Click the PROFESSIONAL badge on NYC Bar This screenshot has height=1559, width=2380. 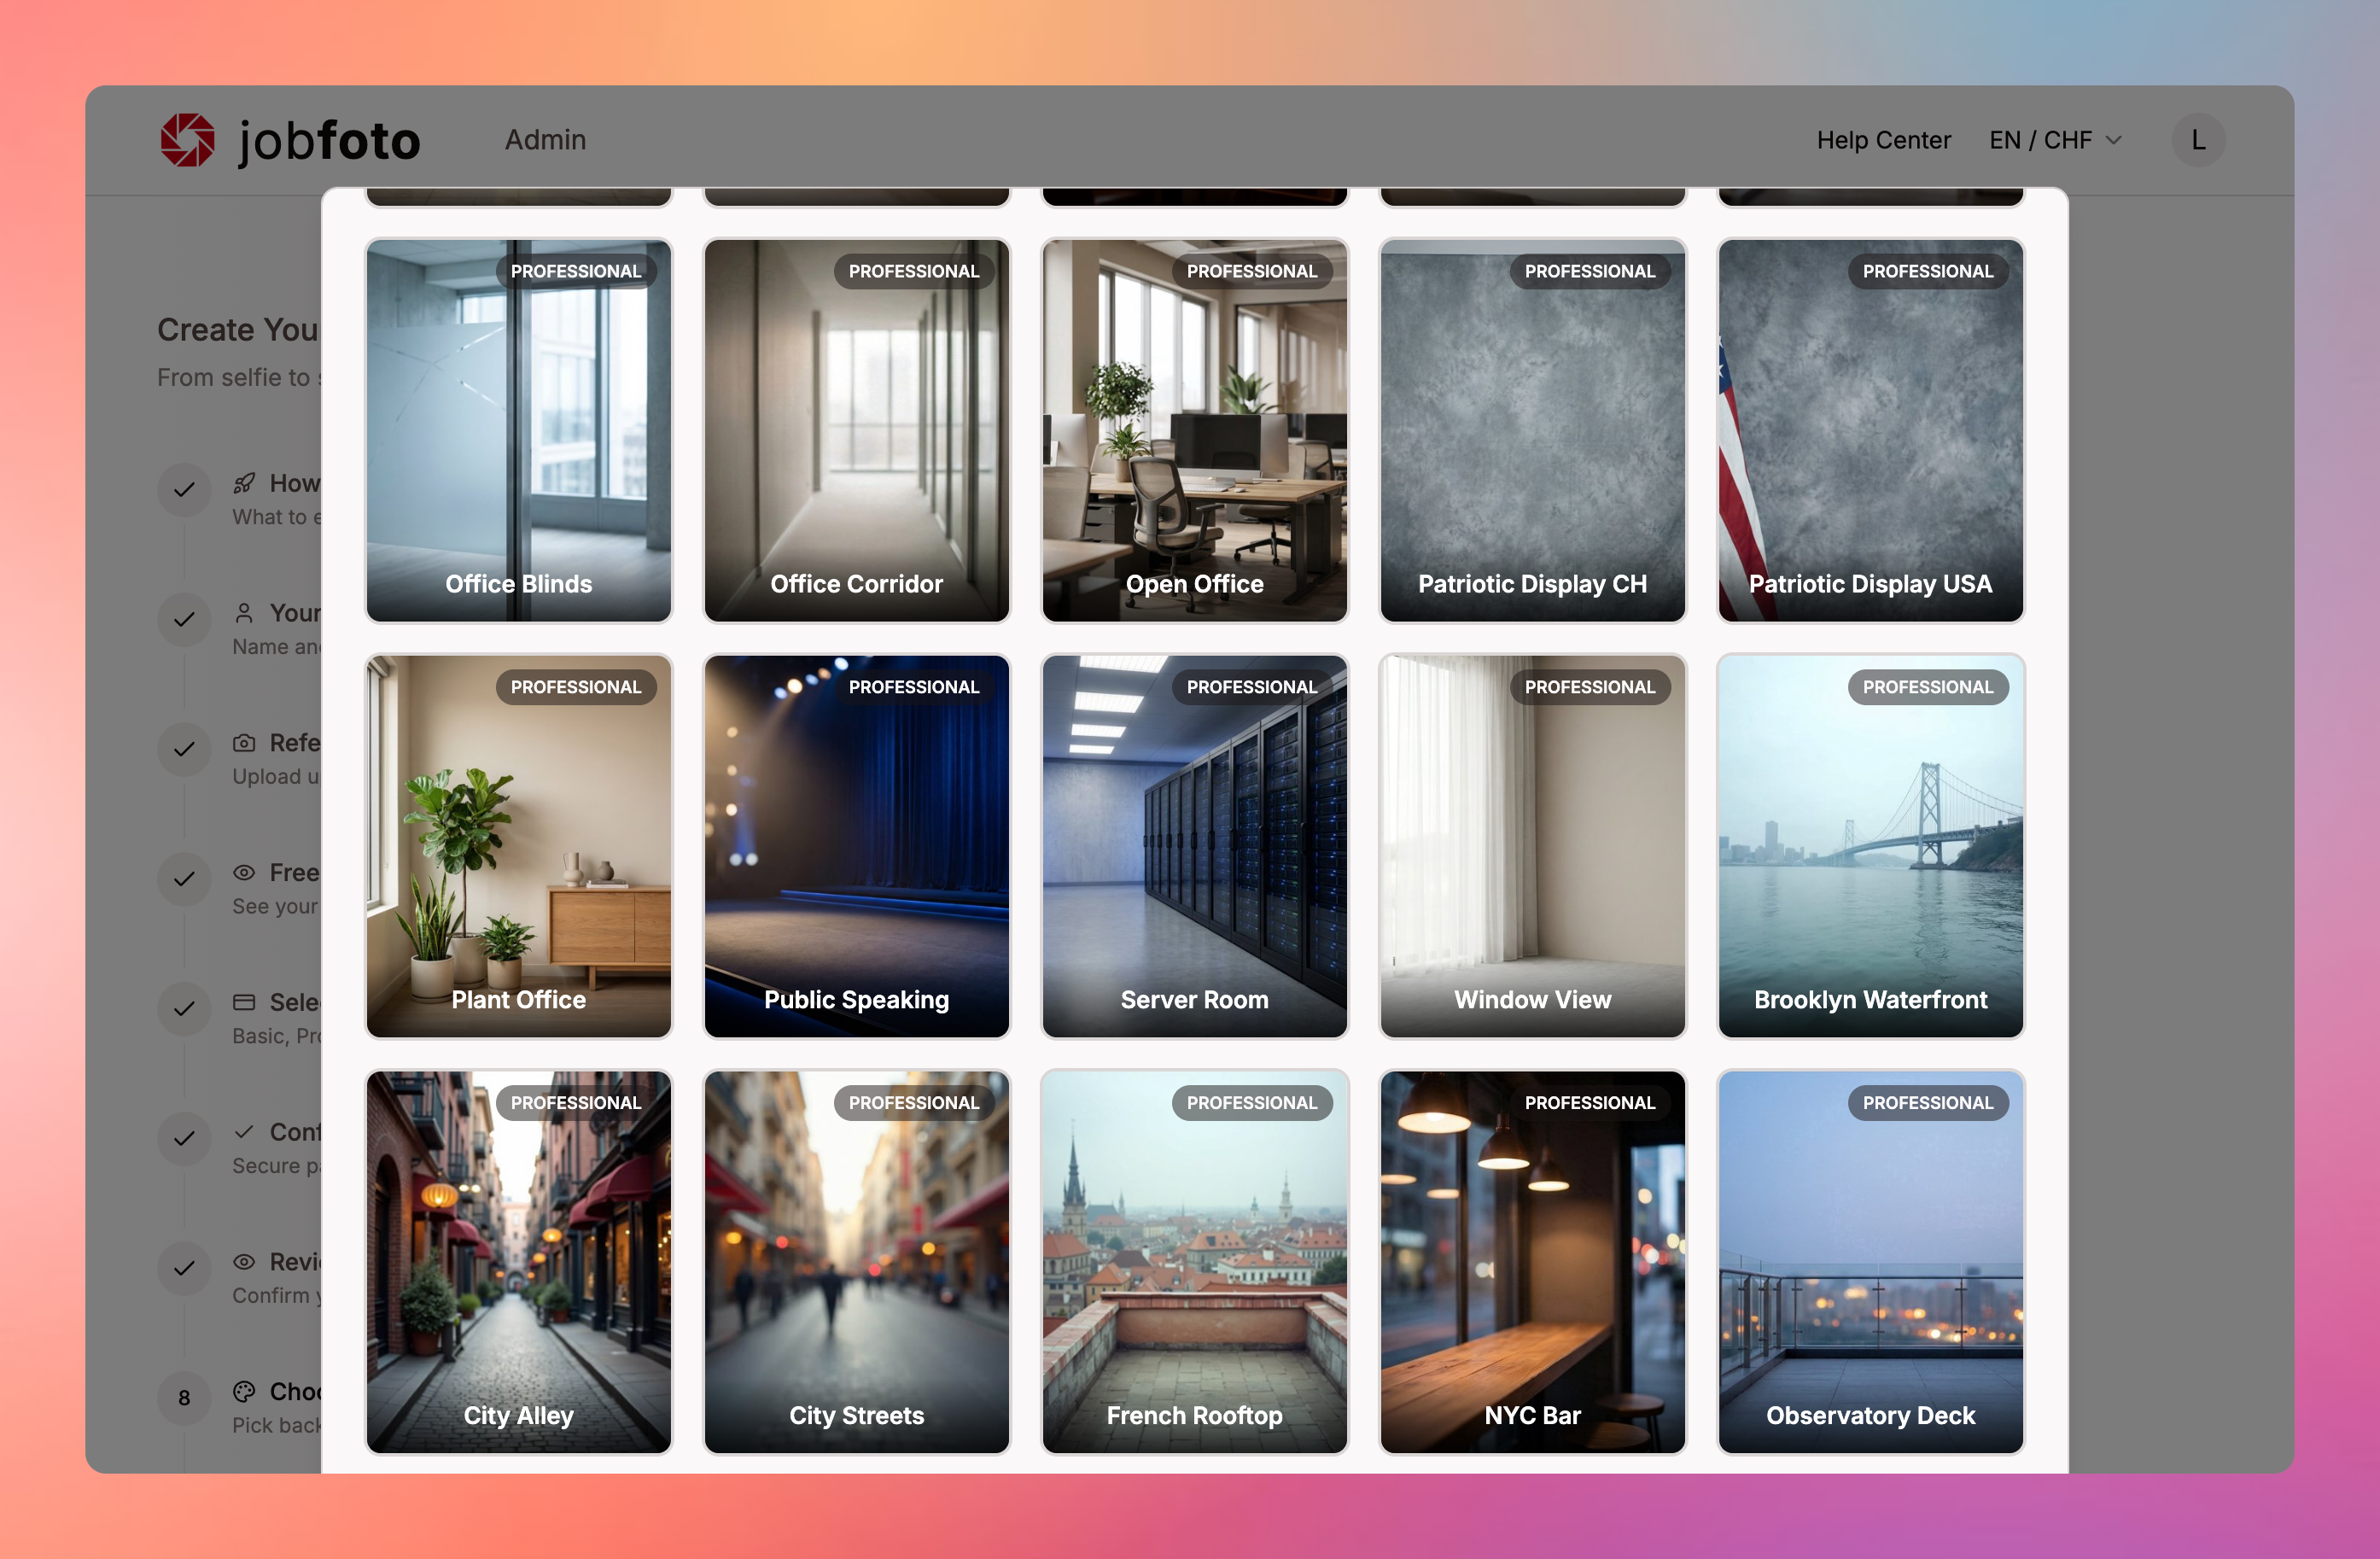click(1590, 1103)
